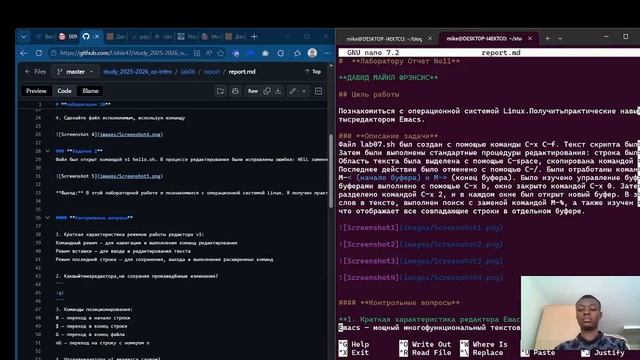The height and width of the screenshot is (360, 640).
Task: Open the browser refresh-style sync icon in the toolbar
Action: pyautogui.click(x=281, y=53)
